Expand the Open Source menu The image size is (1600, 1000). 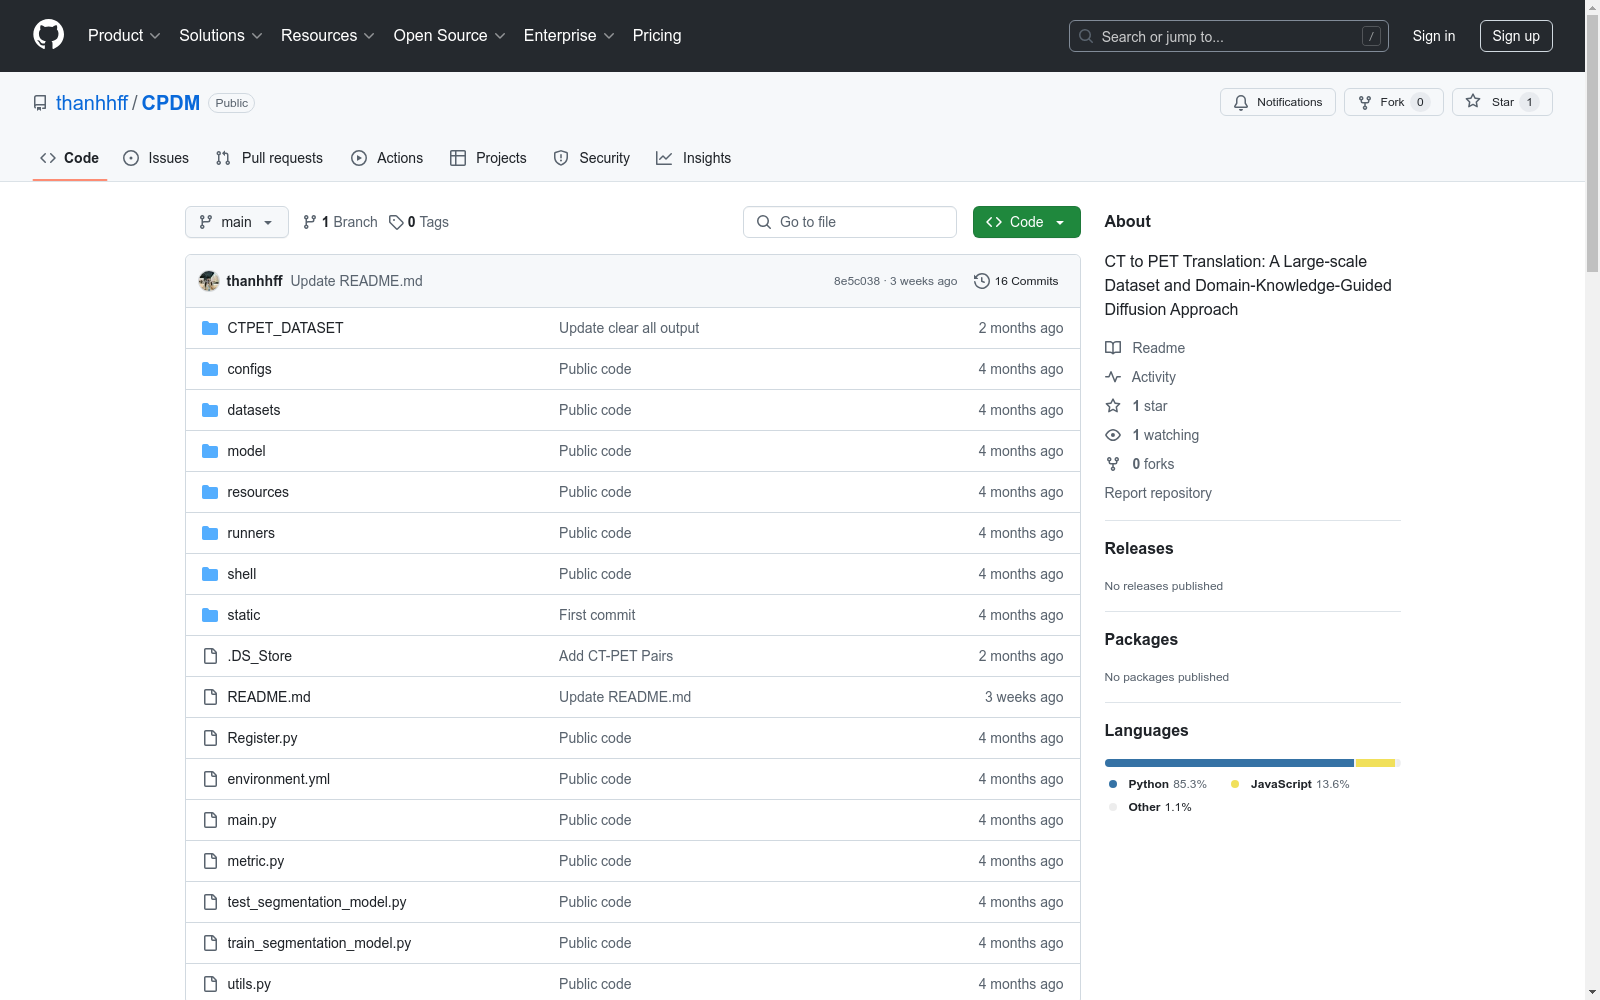point(450,35)
